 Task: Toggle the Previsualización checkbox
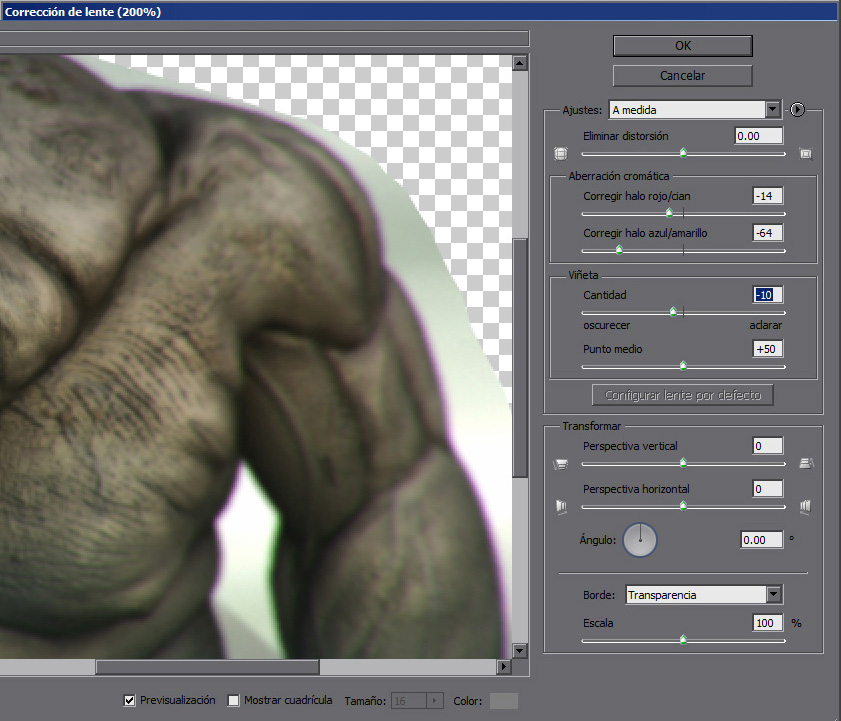pyautogui.click(x=129, y=700)
